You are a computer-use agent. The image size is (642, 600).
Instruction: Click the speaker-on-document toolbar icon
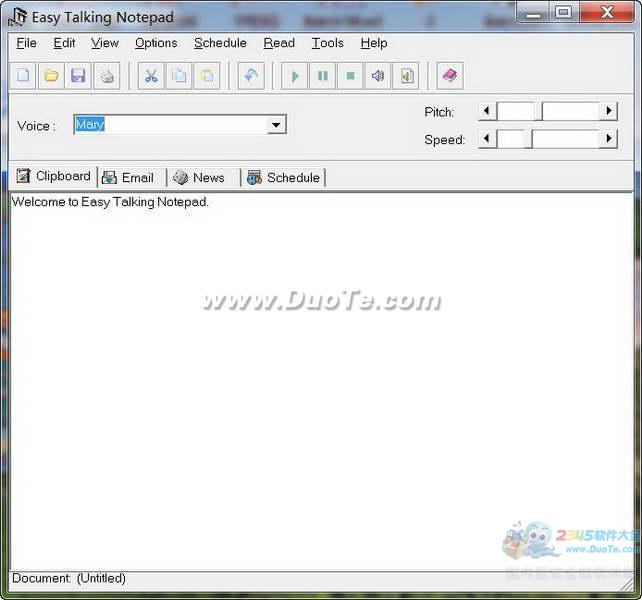[406, 76]
